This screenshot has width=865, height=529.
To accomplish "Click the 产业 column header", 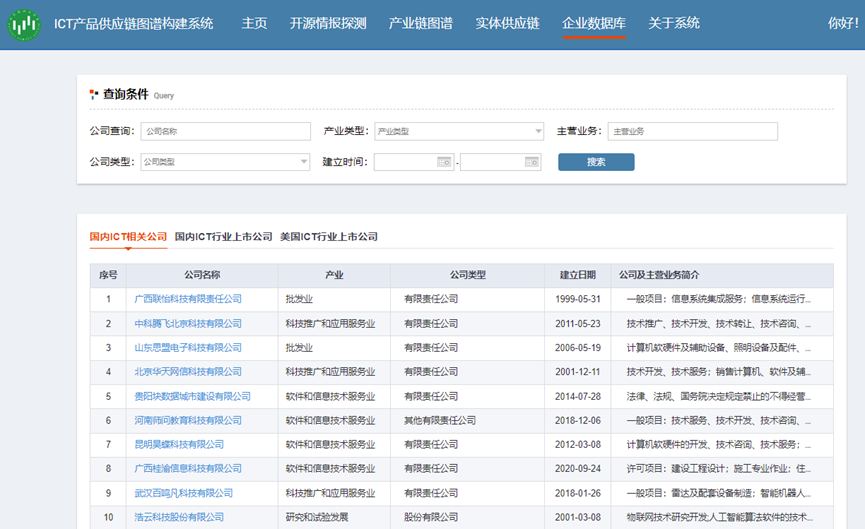I will coord(334,275).
